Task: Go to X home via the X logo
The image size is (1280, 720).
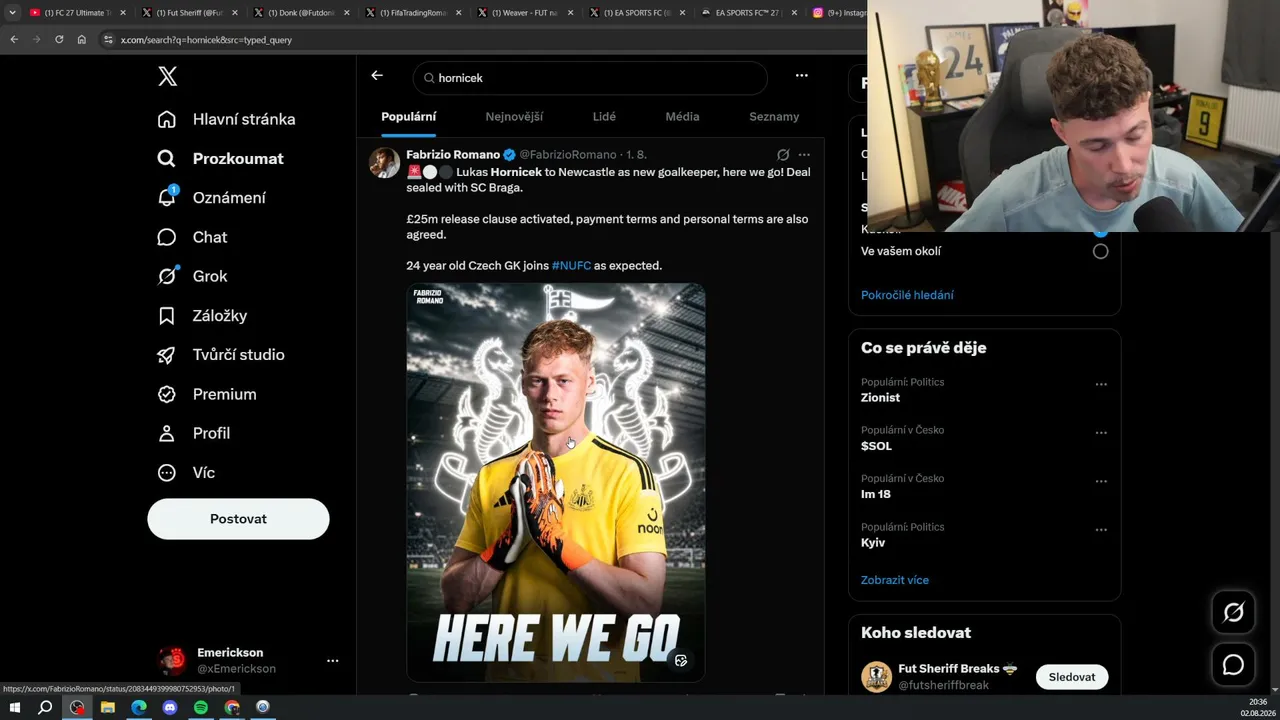Action: click(x=167, y=76)
